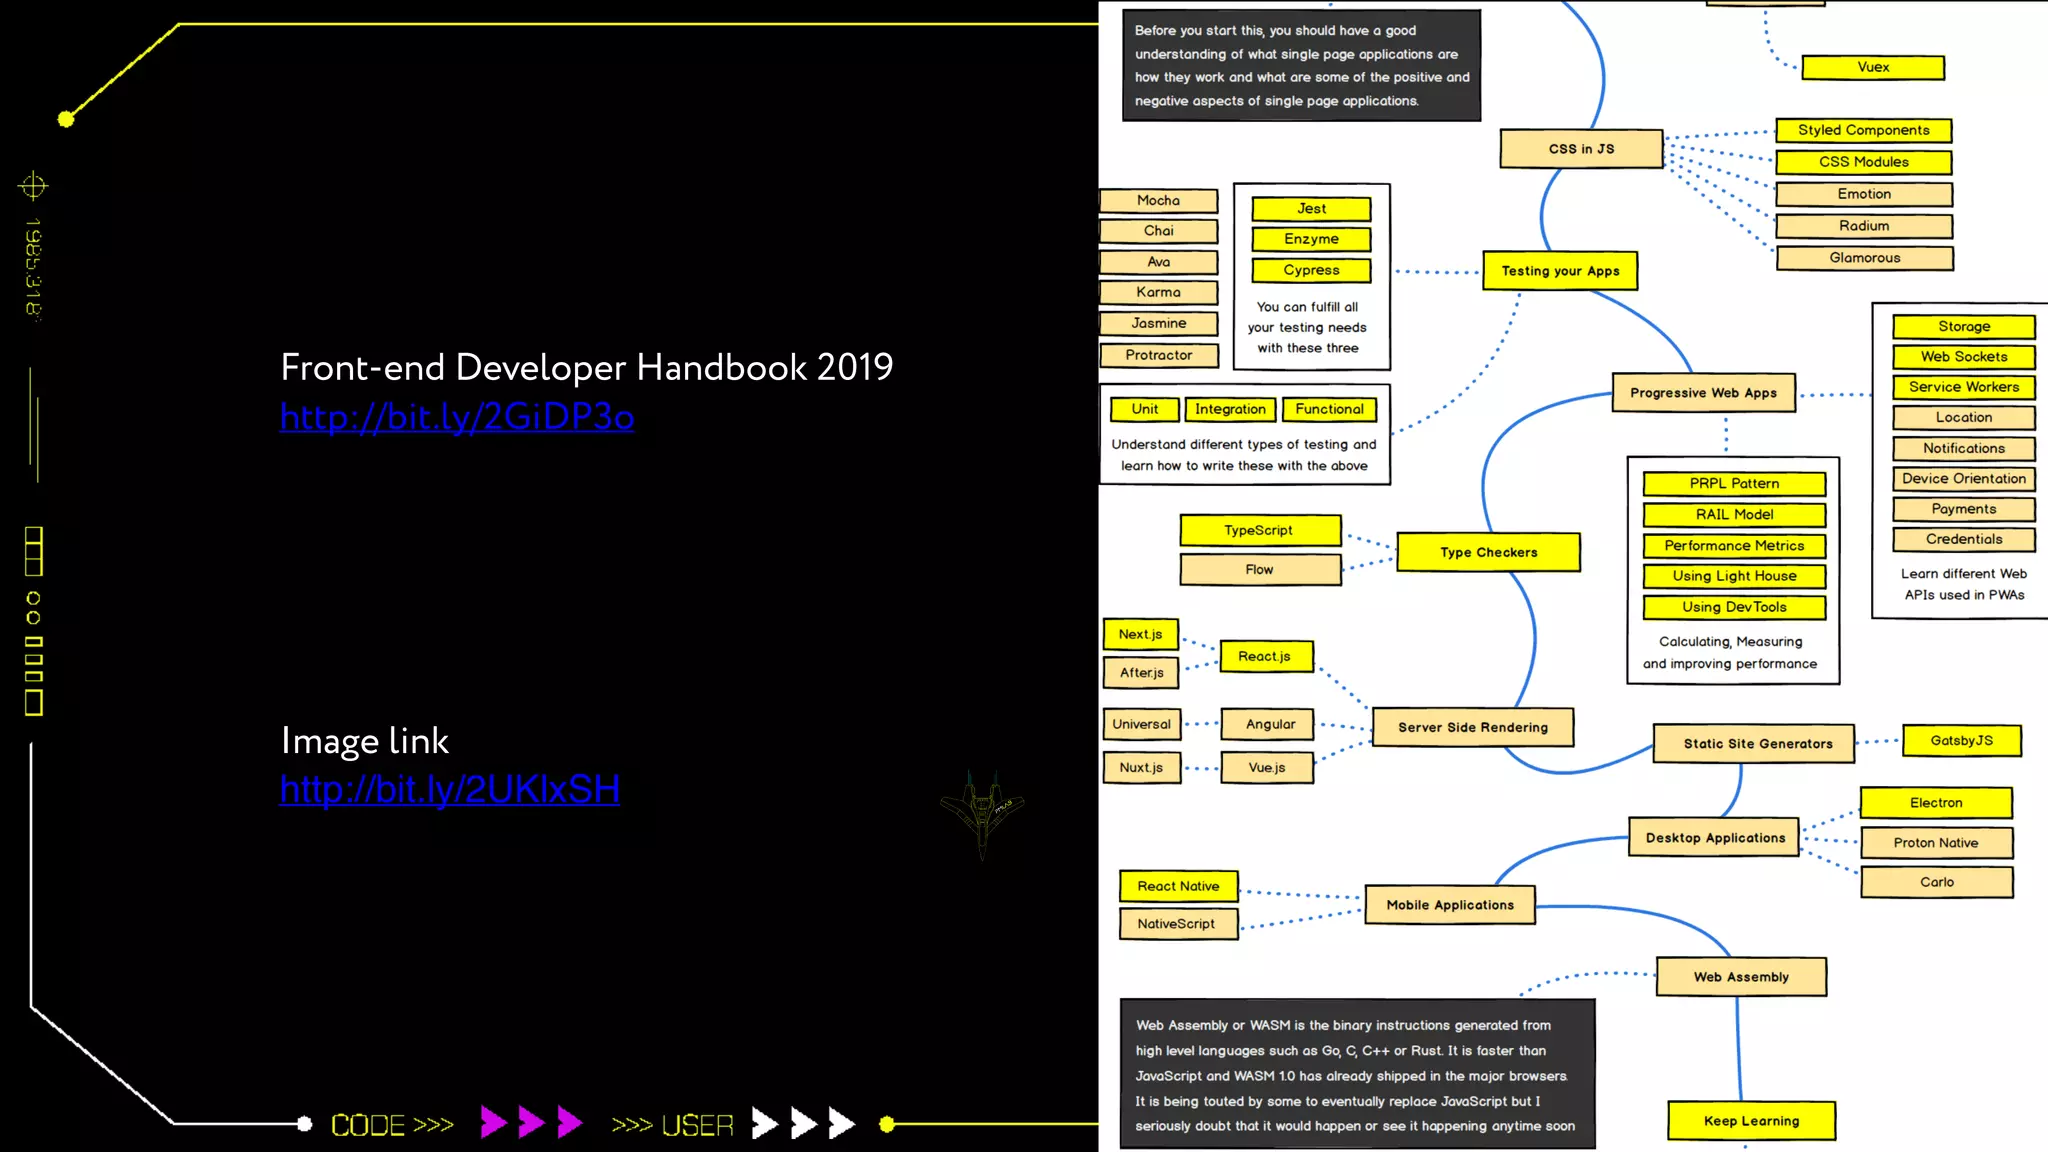Click the white dot before CODE text
2048x1152 pixels.
[305, 1124]
